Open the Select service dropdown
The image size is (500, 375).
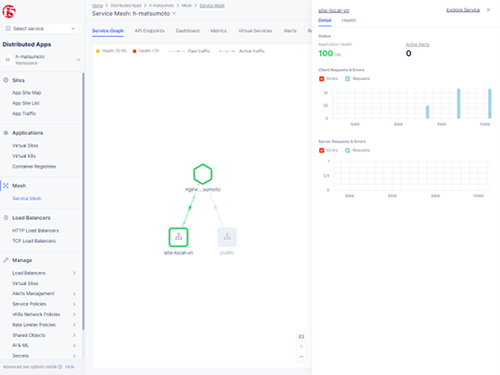coord(41,29)
